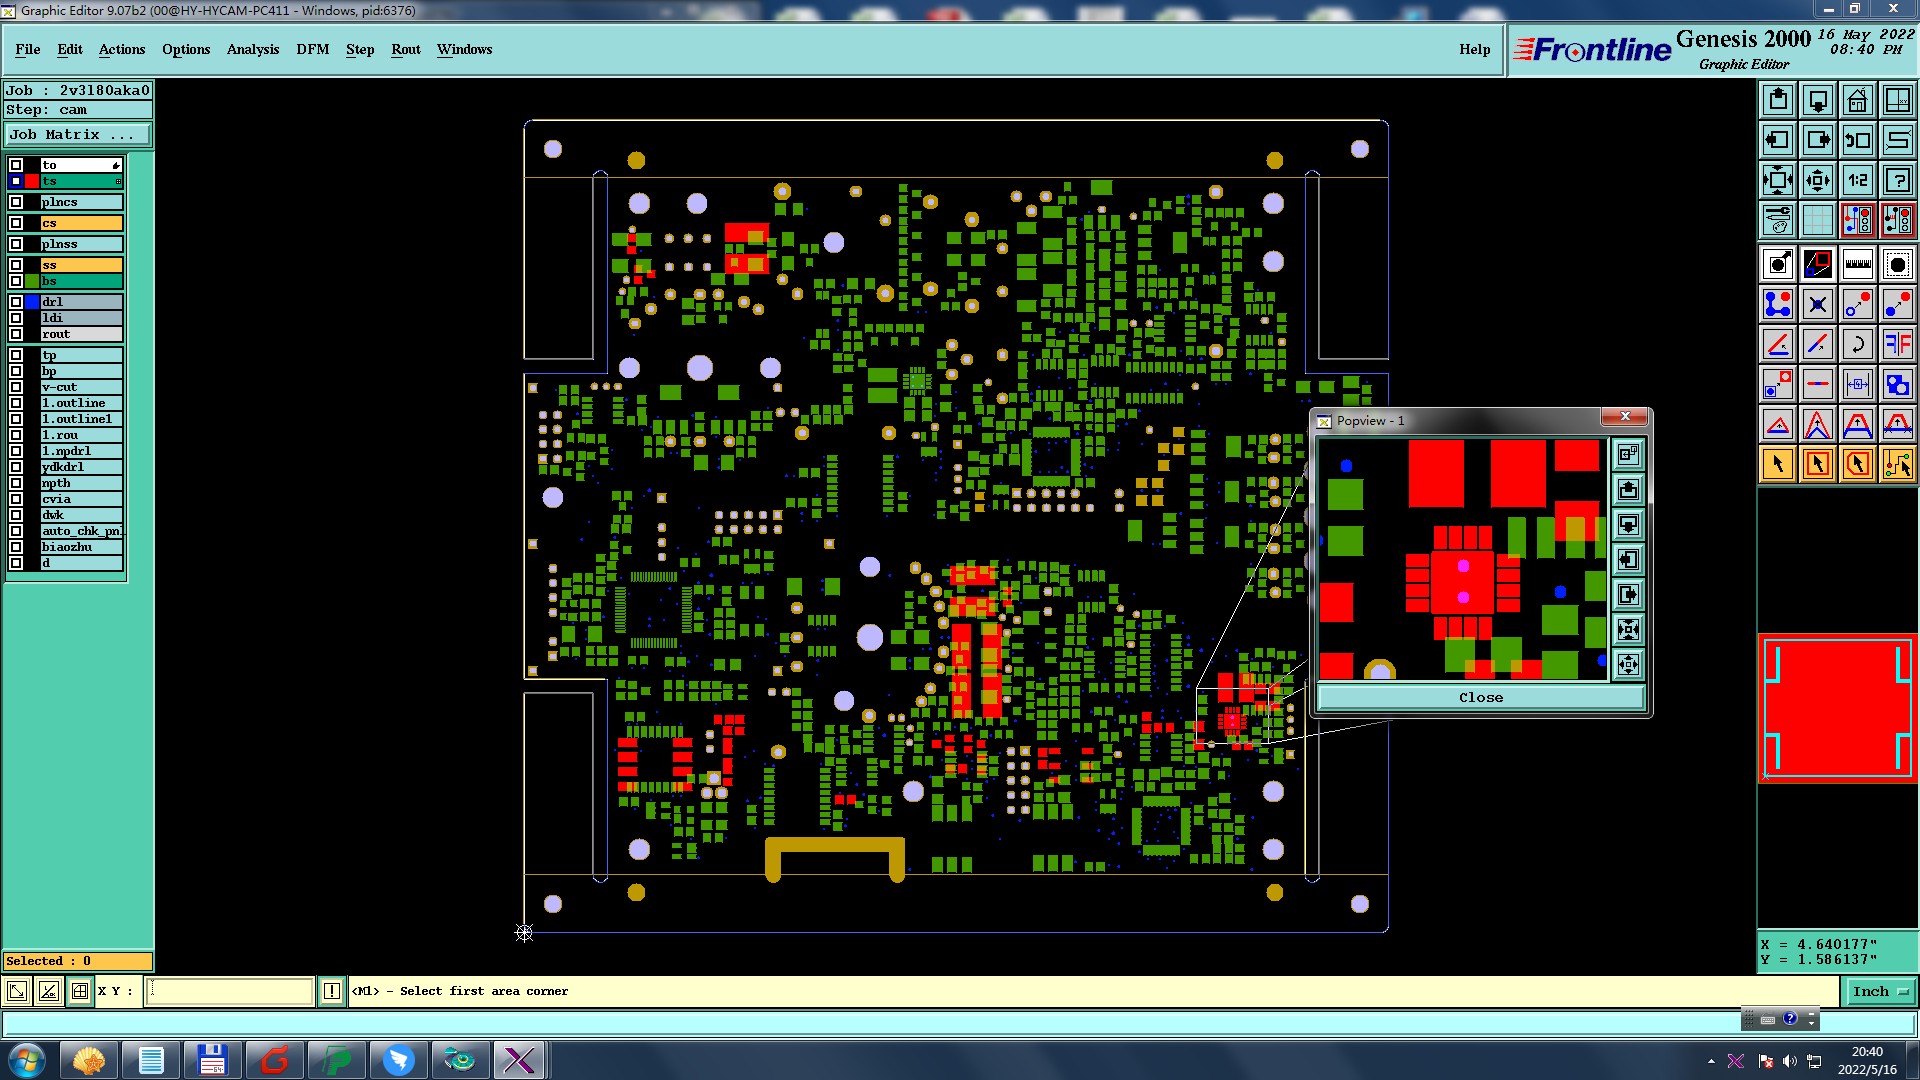Click the 1:2 zoom ratio icon

(x=1857, y=180)
